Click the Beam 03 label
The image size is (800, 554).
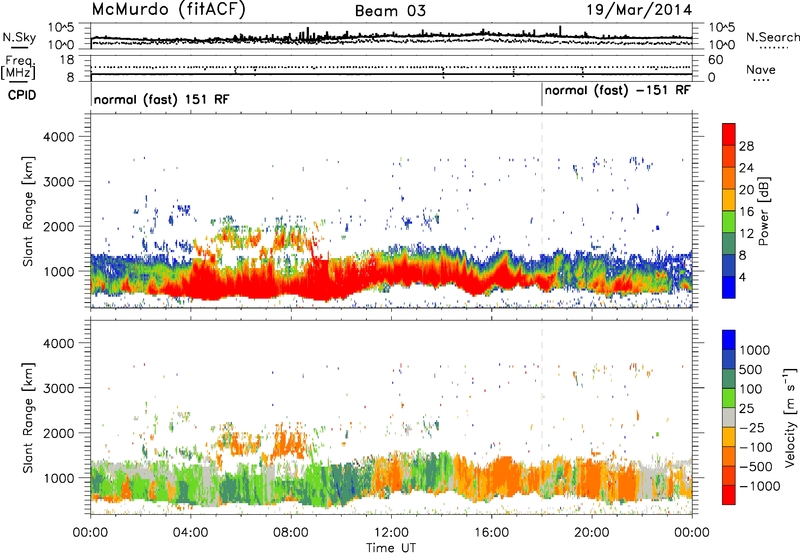pos(390,10)
